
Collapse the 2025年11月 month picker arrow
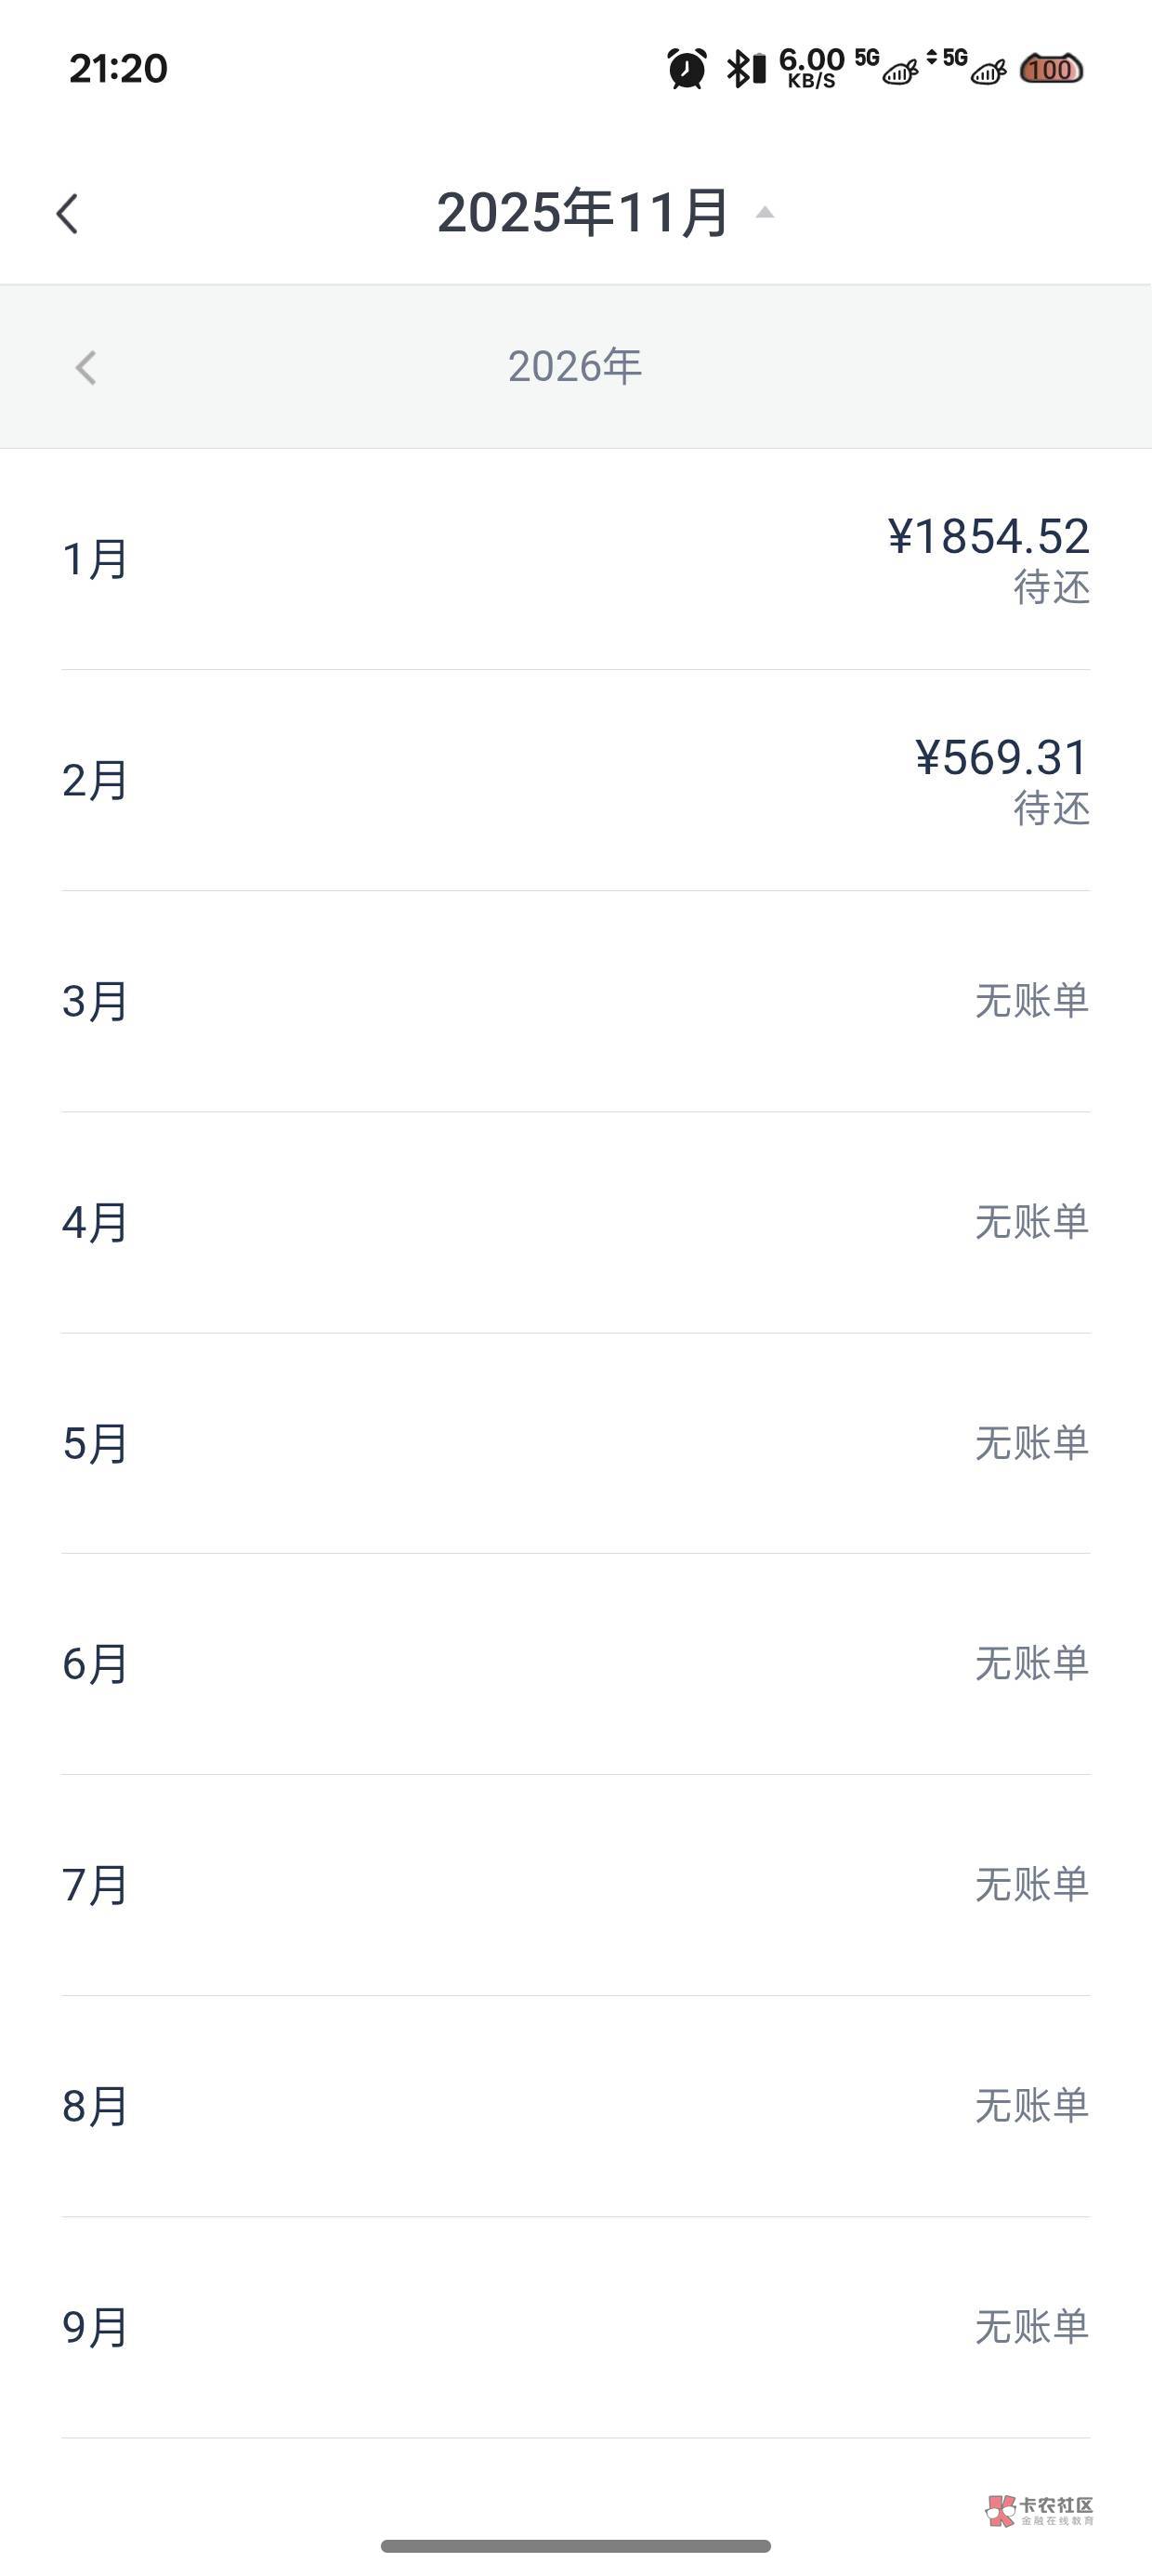[x=765, y=212]
